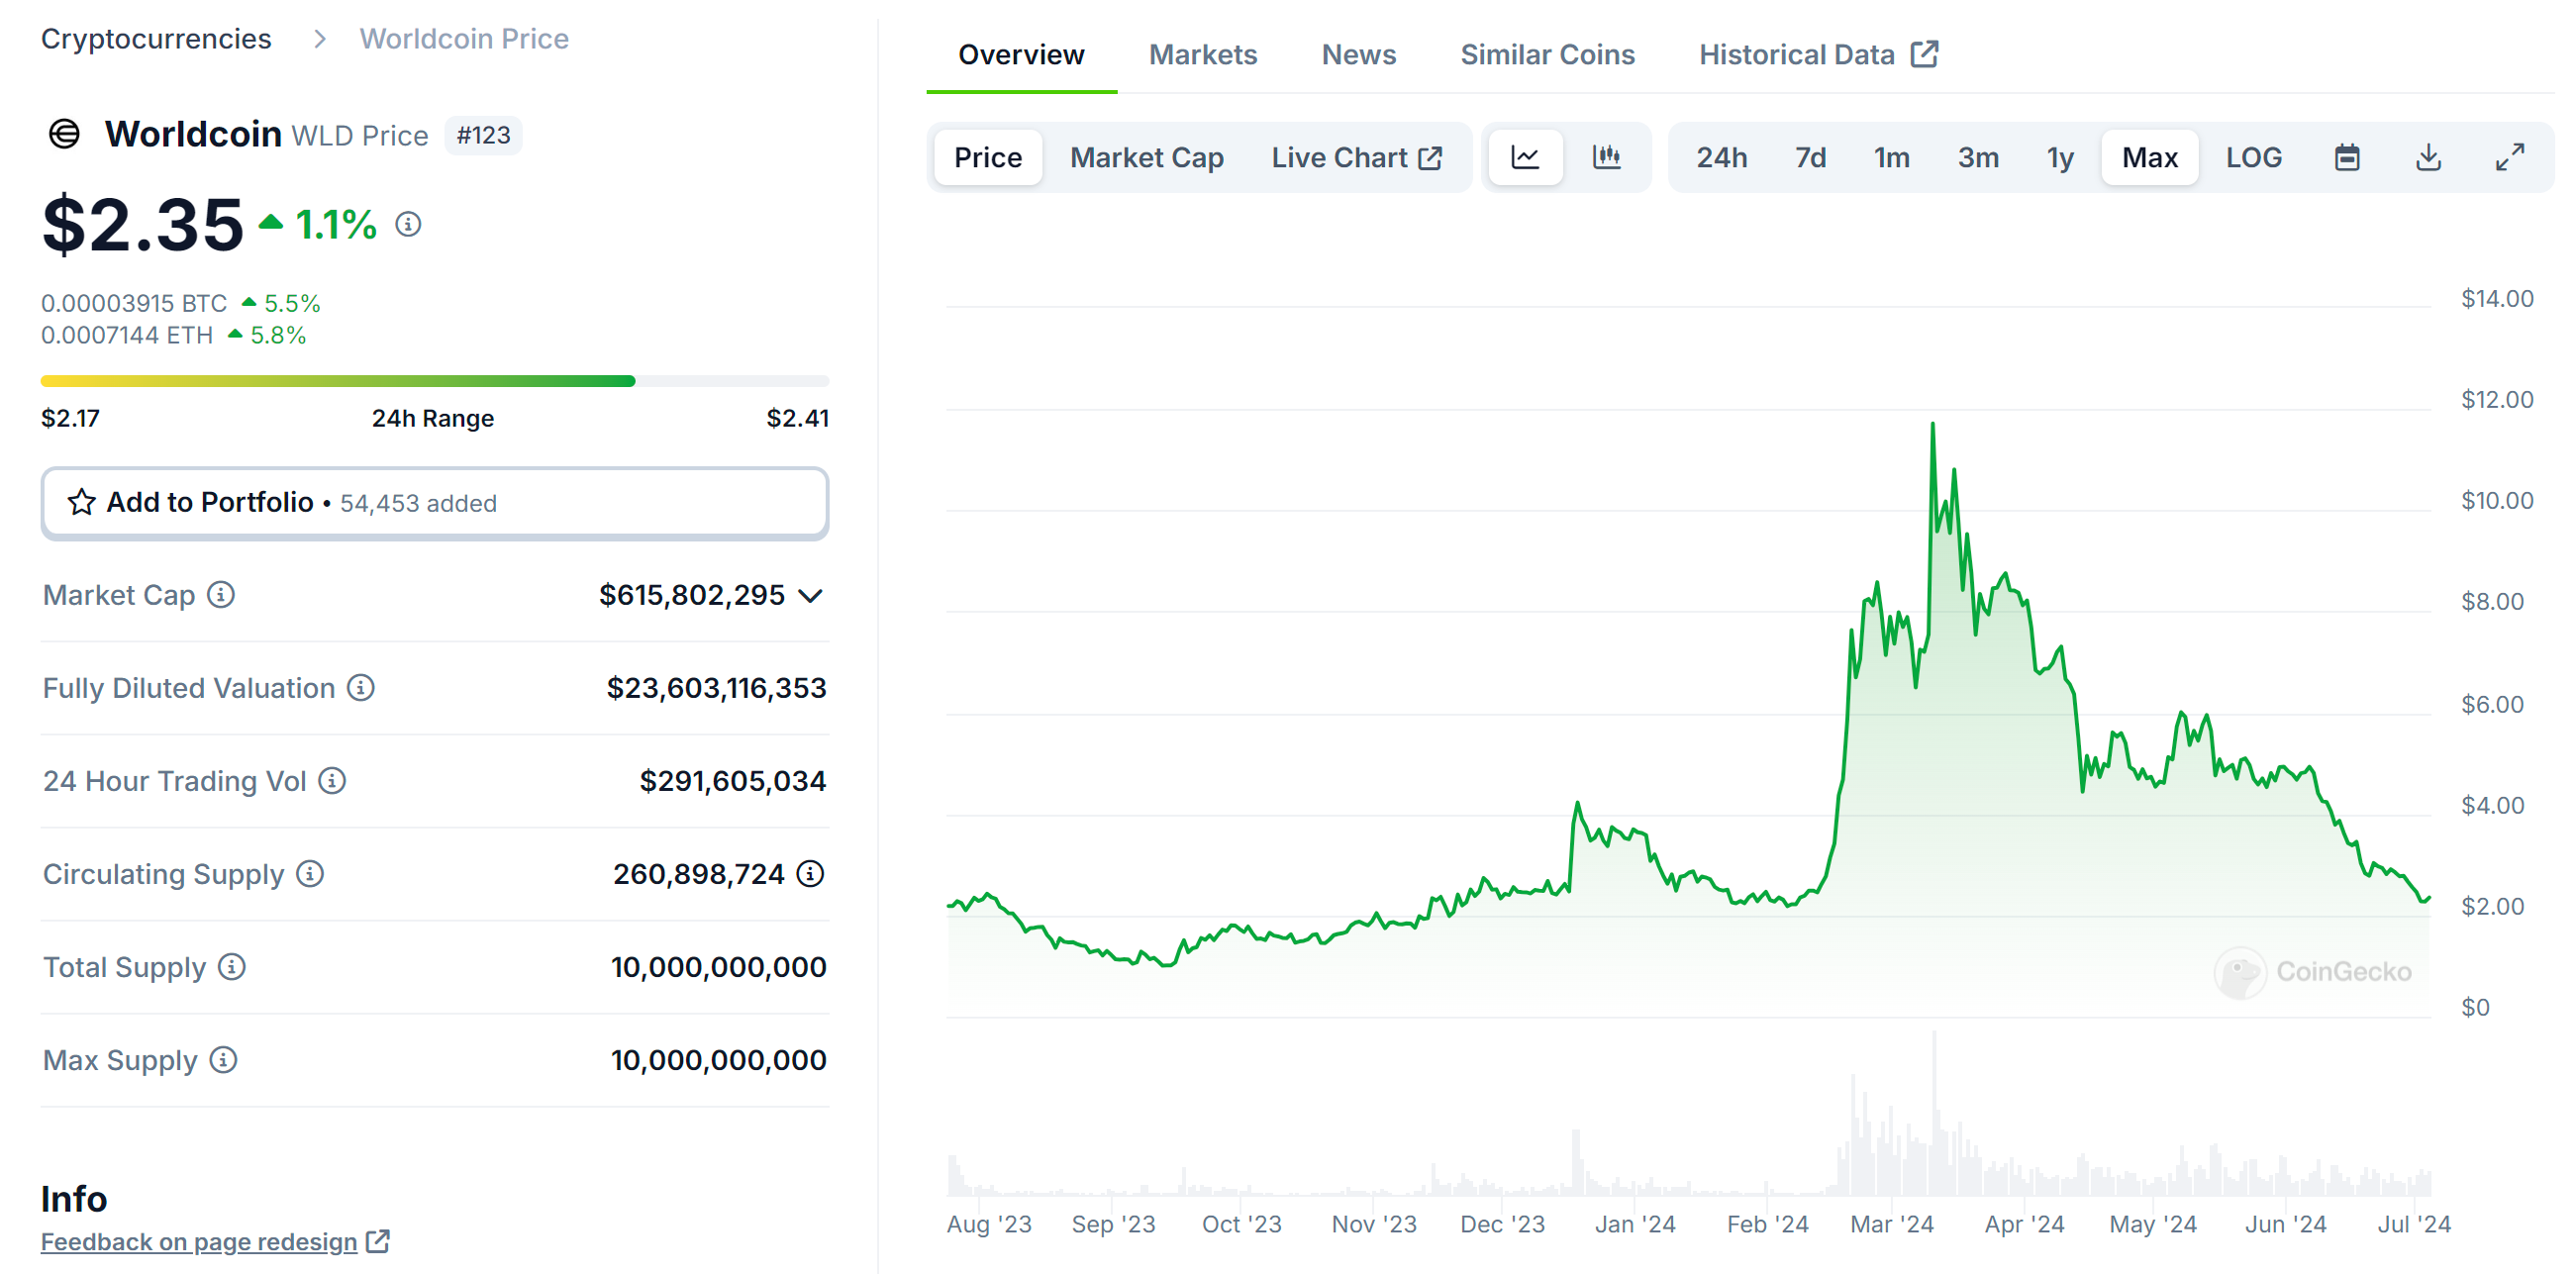Click Worldcoin Price breadcrumb
The height and width of the screenshot is (1274, 2576).
click(464, 39)
